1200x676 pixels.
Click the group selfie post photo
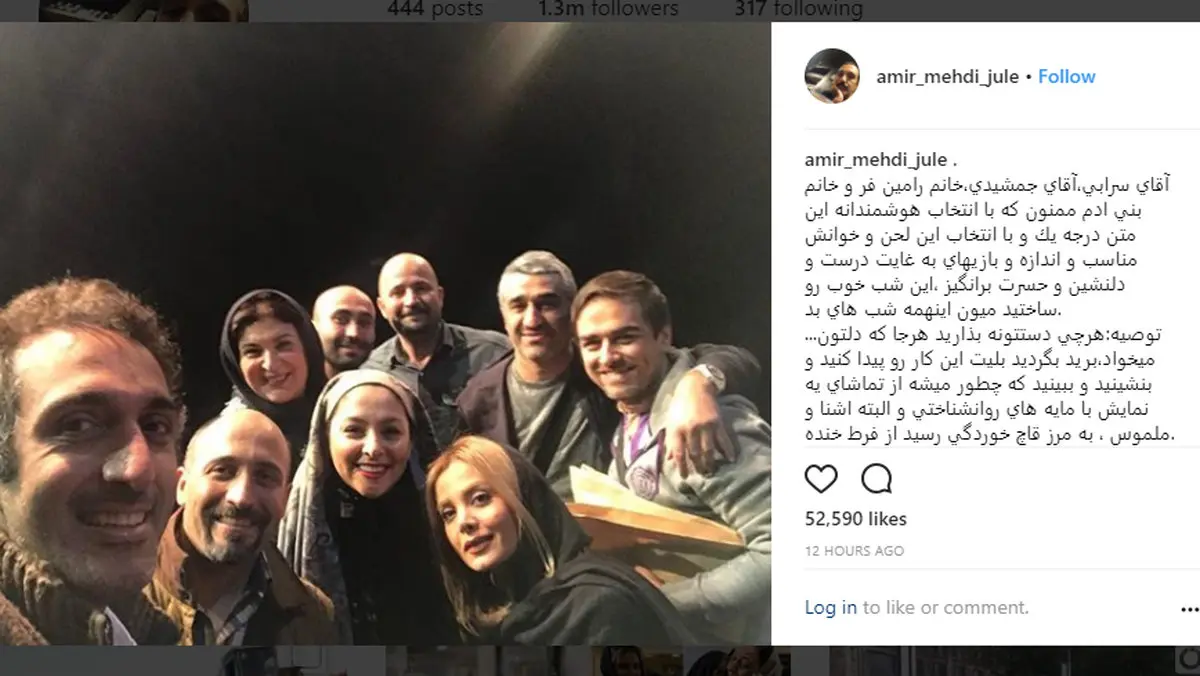pyautogui.click(x=386, y=334)
